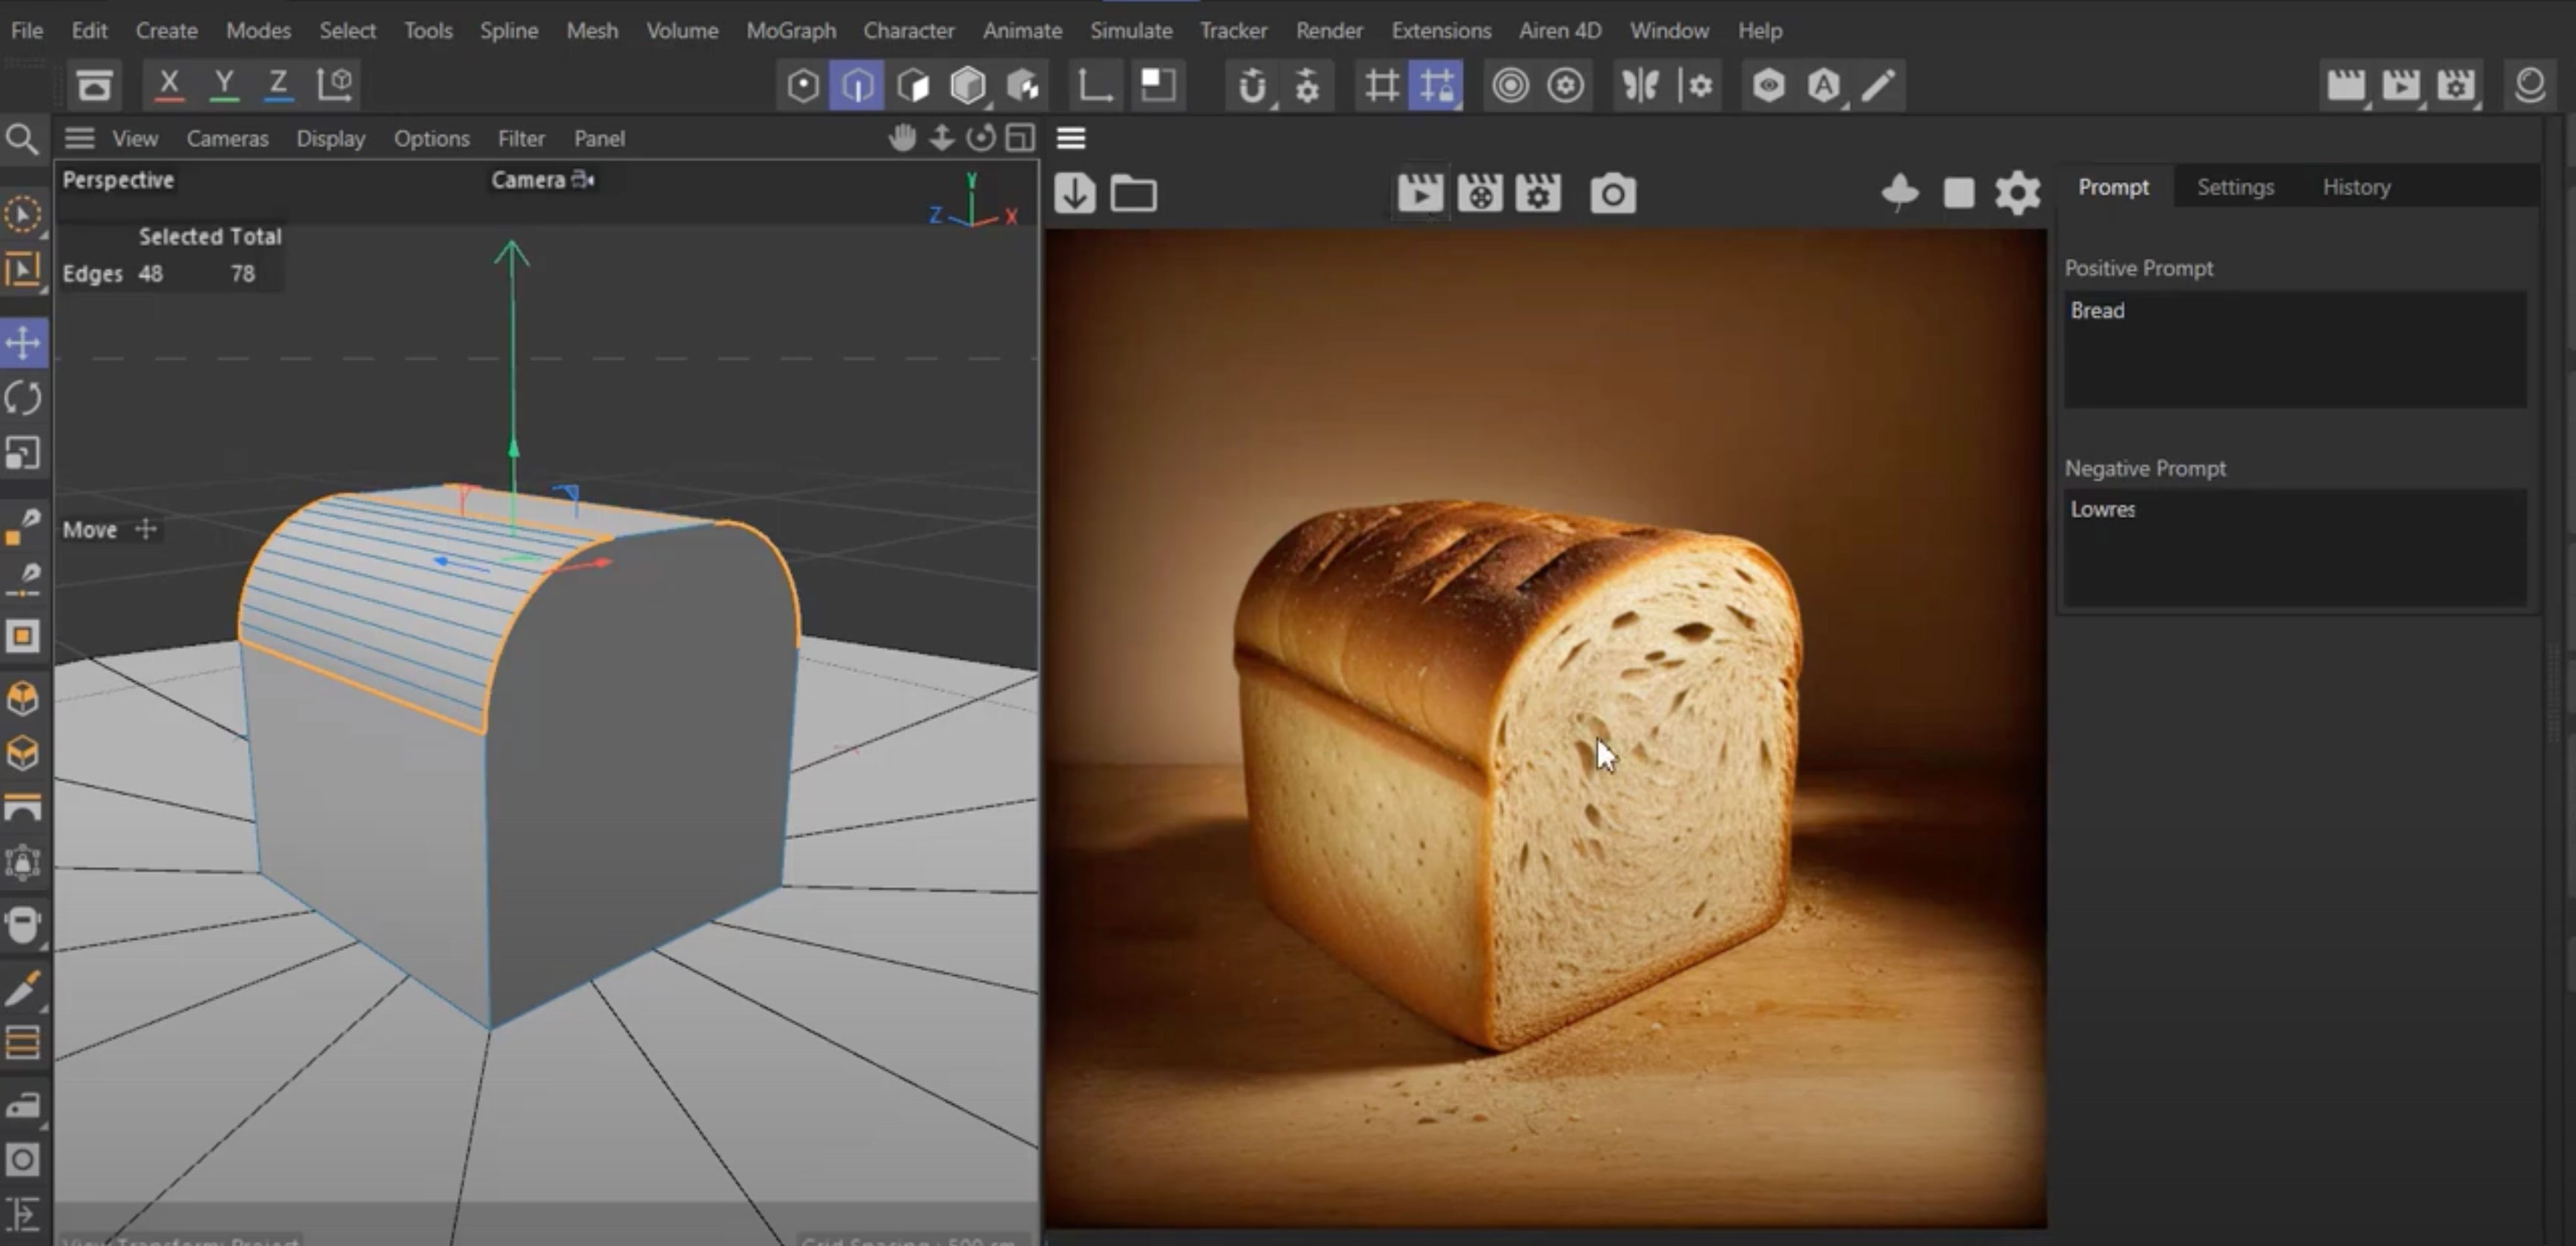Toggle Soft Selection circle icon

pos(1510,86)
